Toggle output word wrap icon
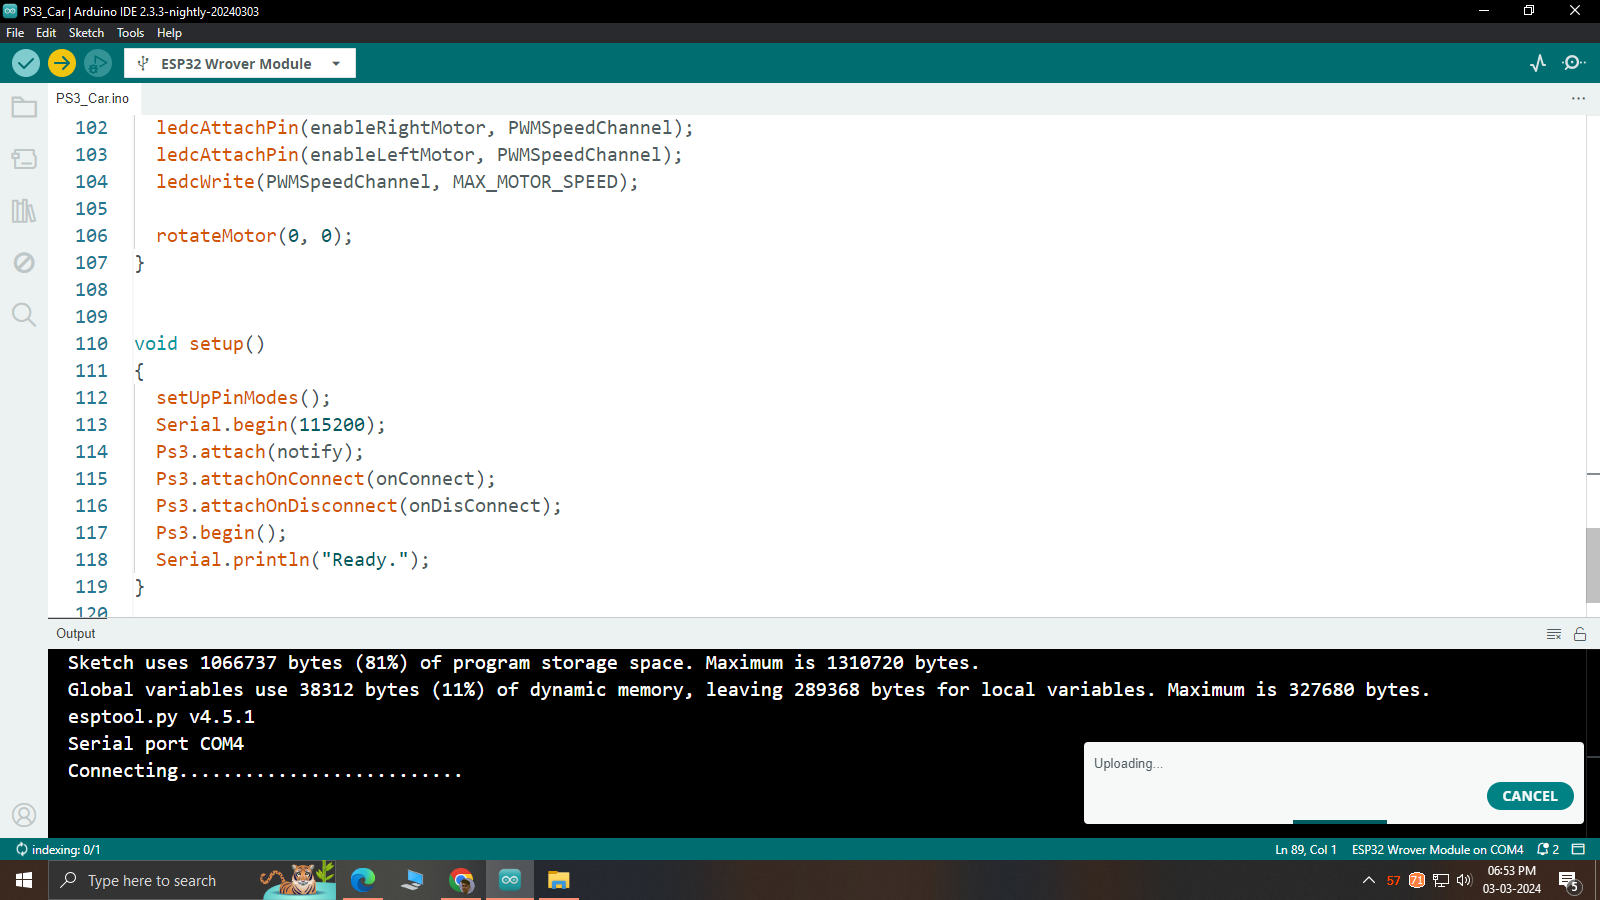This screenshot has height=900, width=1600. point(1554,634)
